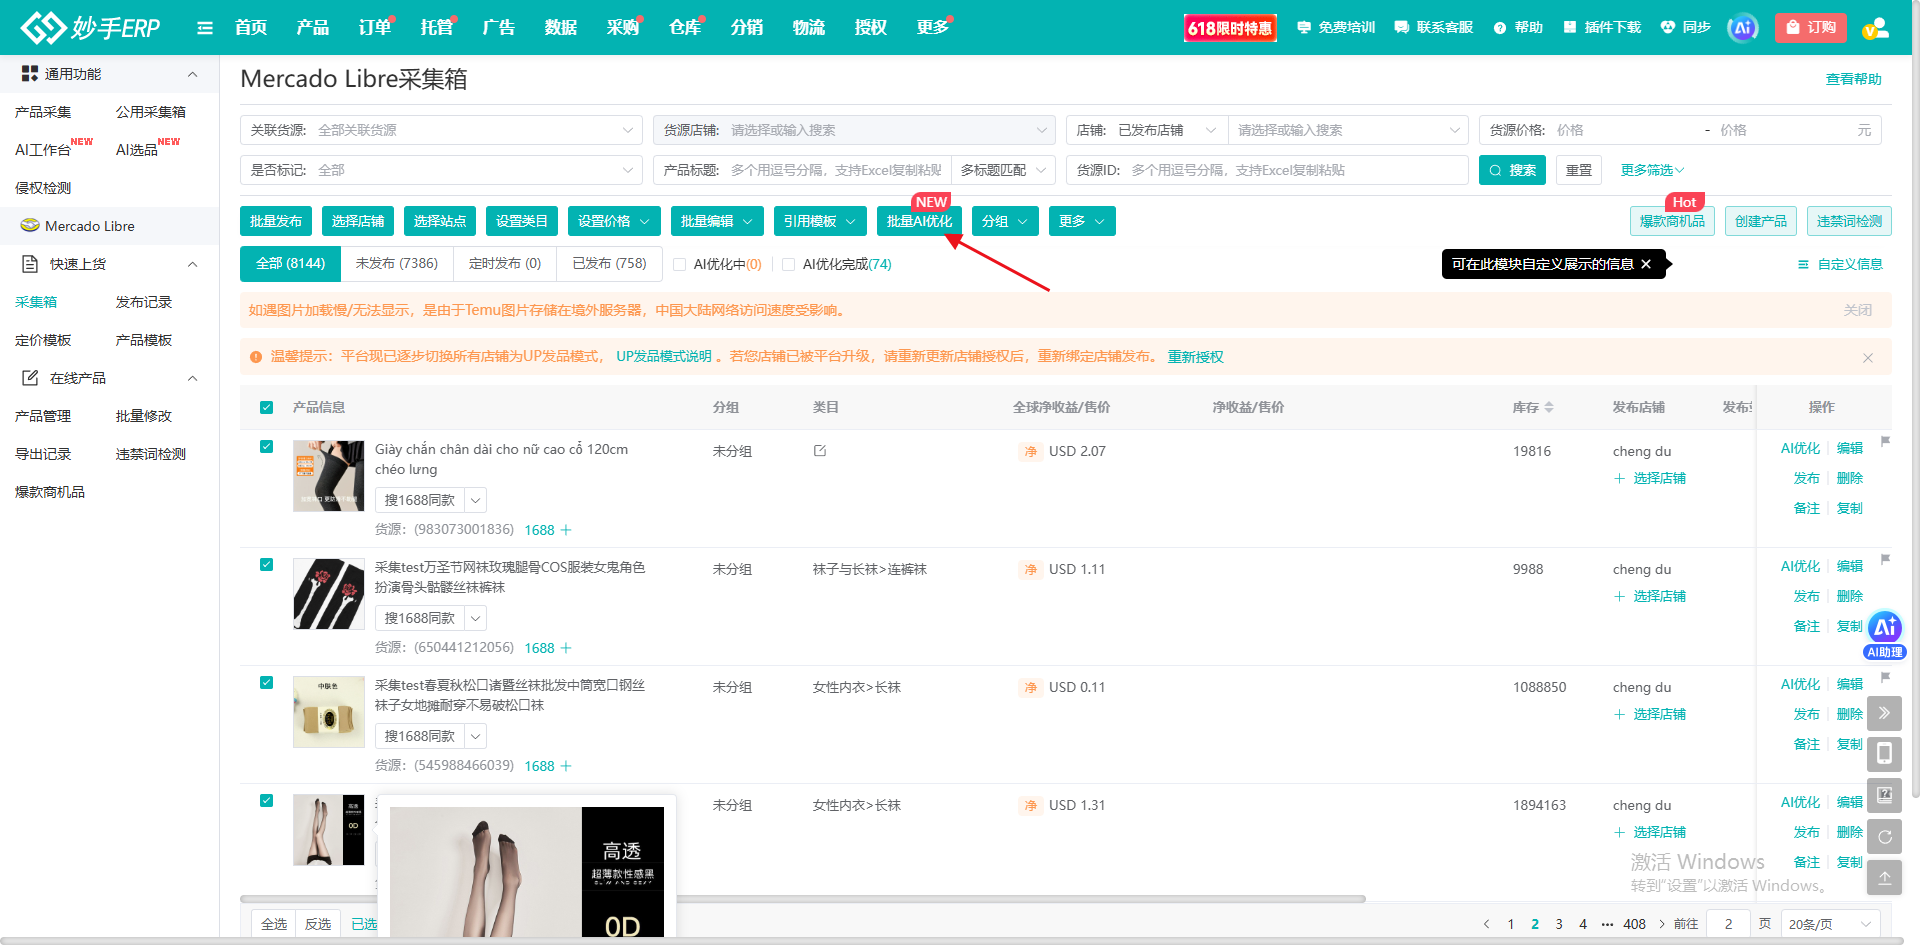Switch to the 未发布 (7386) tab
The image size is (1920, 945).
tap(397, 264)
